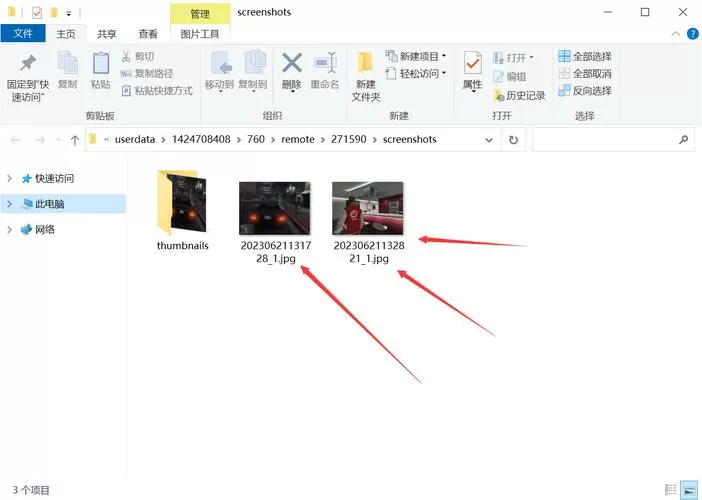This screenshot has height=500, width=702.
Task: Switch to large icons view in the status bar
Action: point(689,490)
